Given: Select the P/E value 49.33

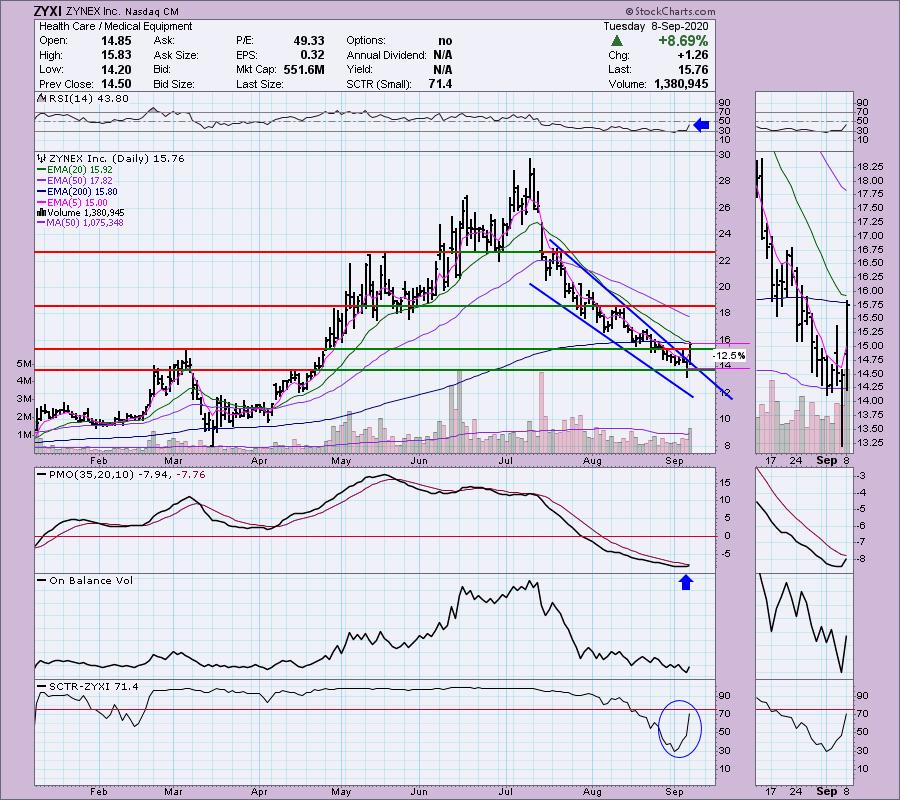Looking at the screenshot, I should [309, 41].
